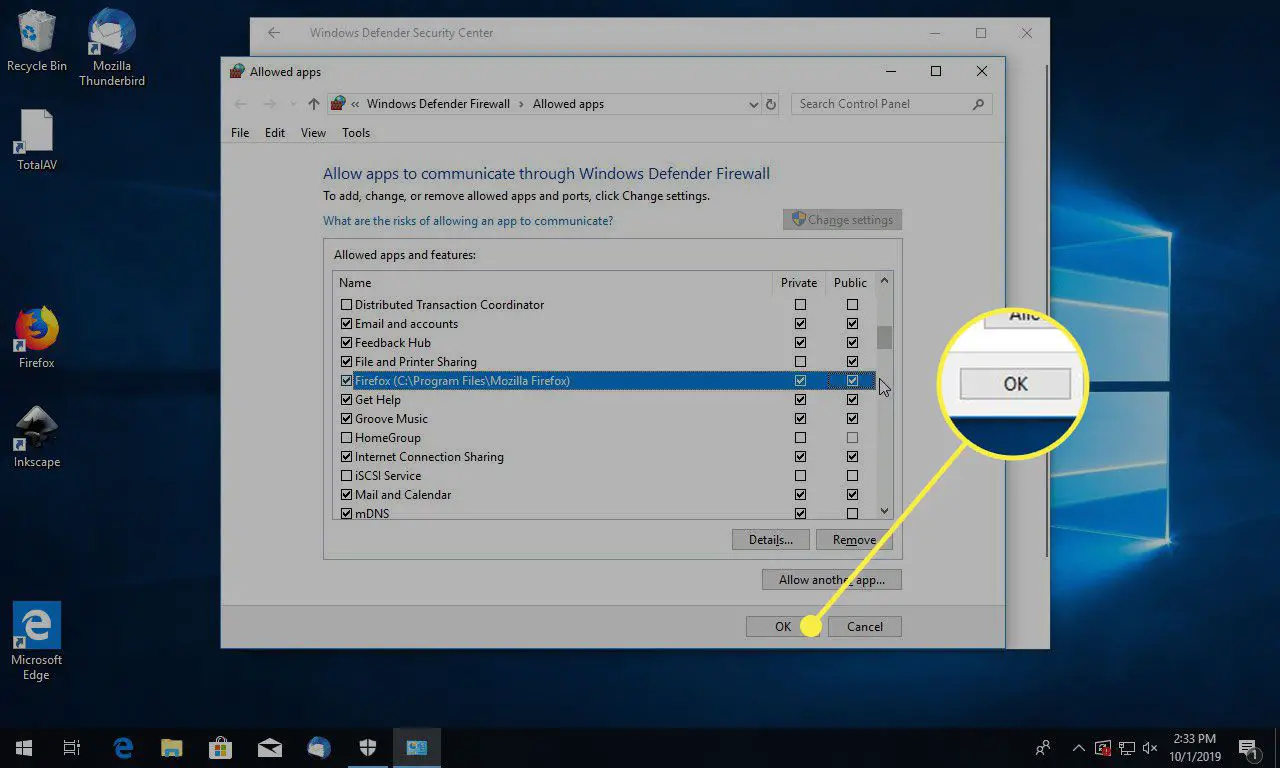Select the Firefox desktop shortcut
This screenshot has width=1280, height=768.
pyautogui.click(x=37, y=338)
